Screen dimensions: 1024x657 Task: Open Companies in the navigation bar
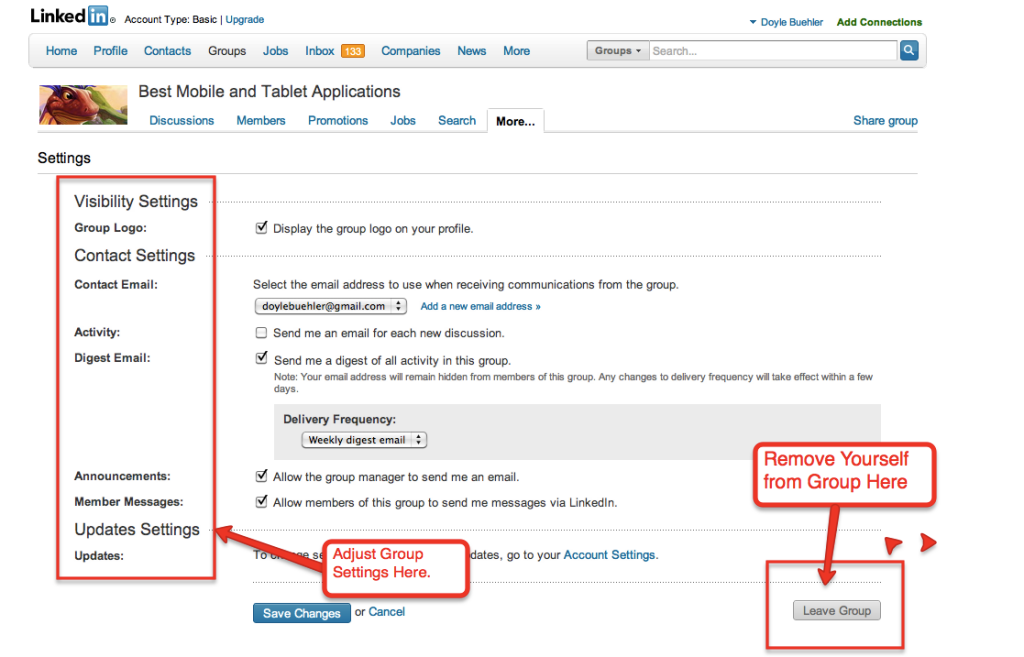tap(411, 51)
